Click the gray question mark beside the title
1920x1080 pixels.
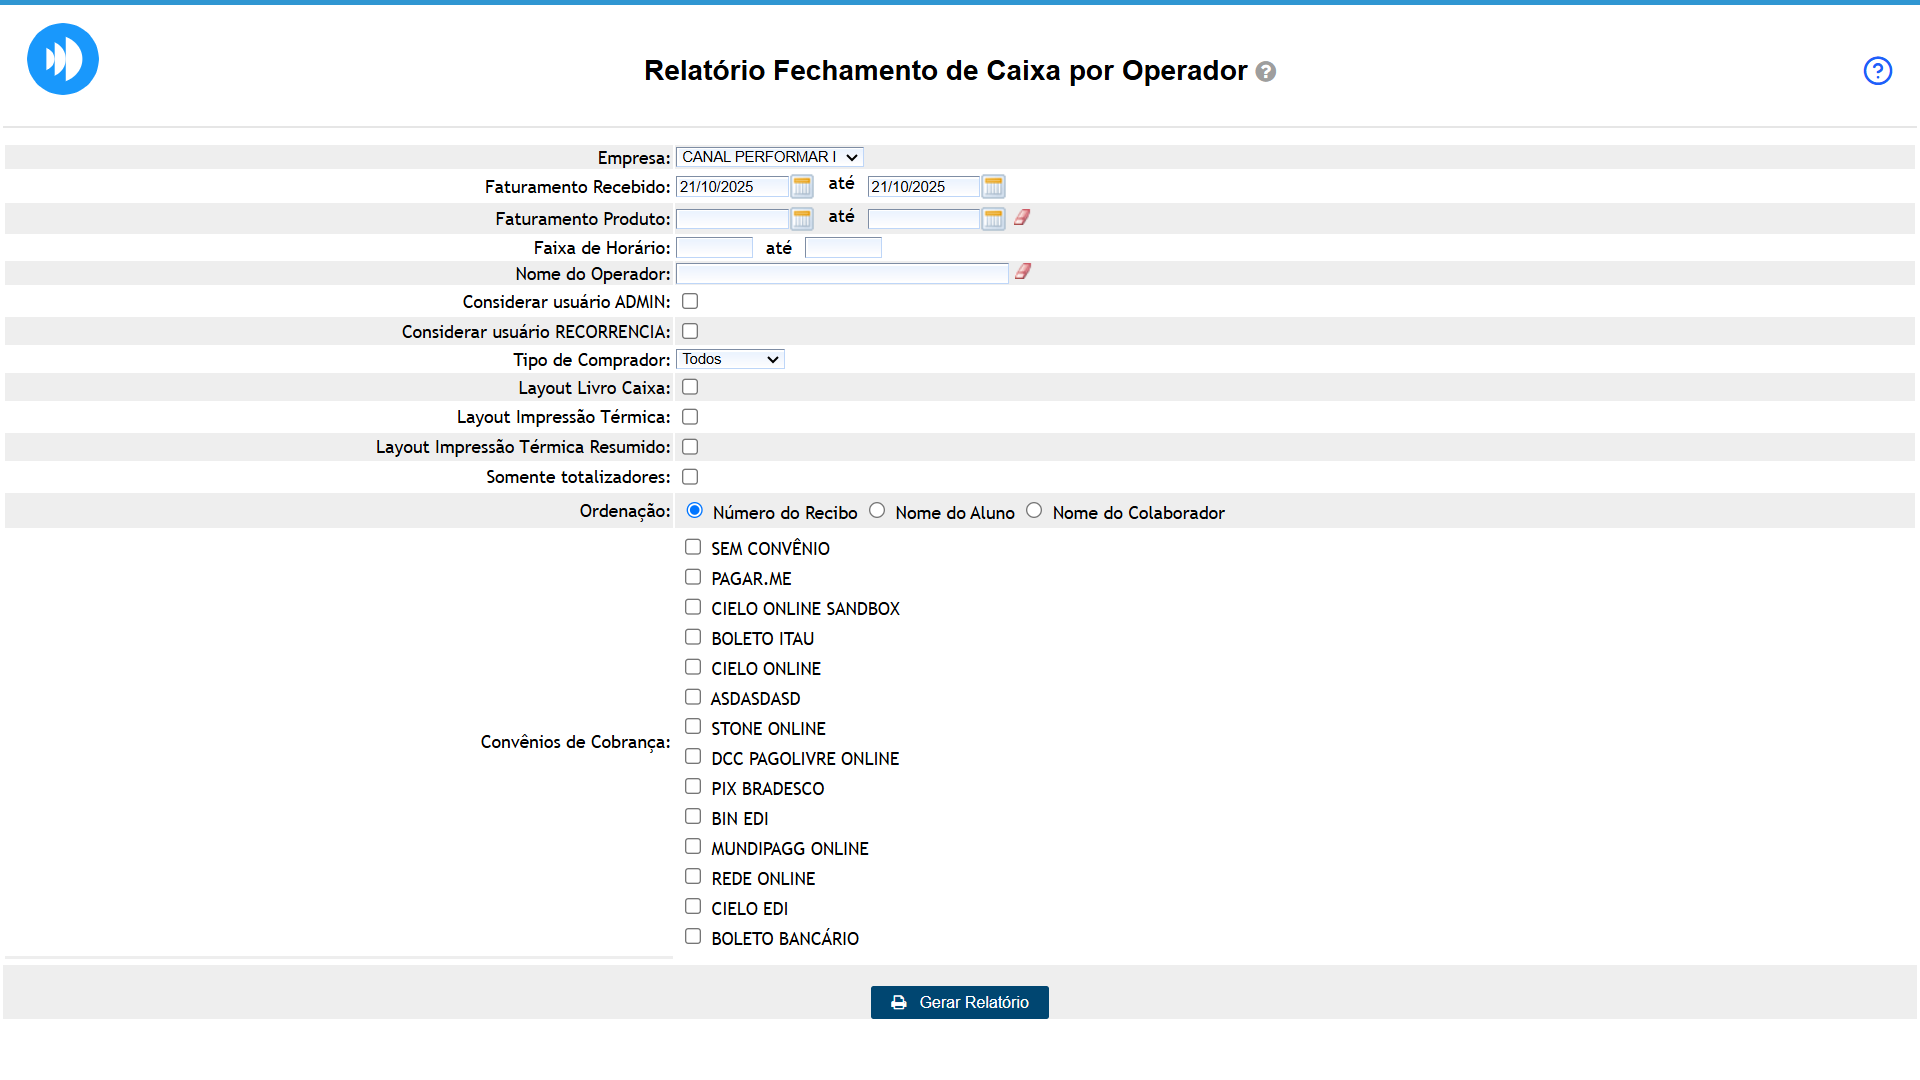tap(1265, 72)
